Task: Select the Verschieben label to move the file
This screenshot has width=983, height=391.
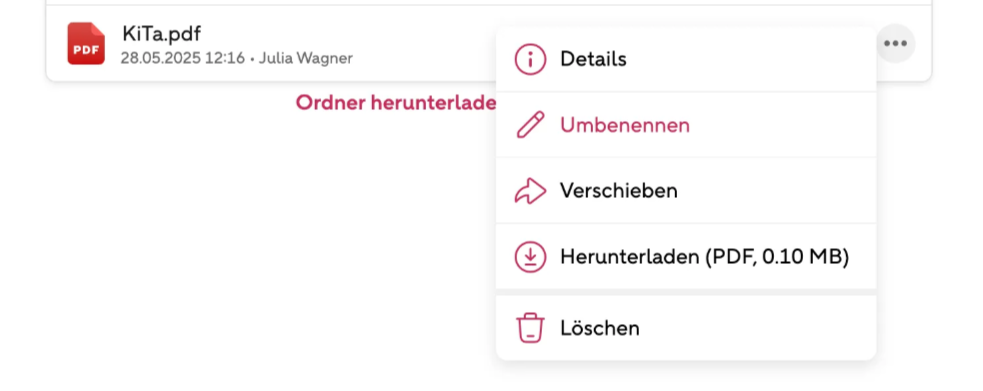Action: 619,190
